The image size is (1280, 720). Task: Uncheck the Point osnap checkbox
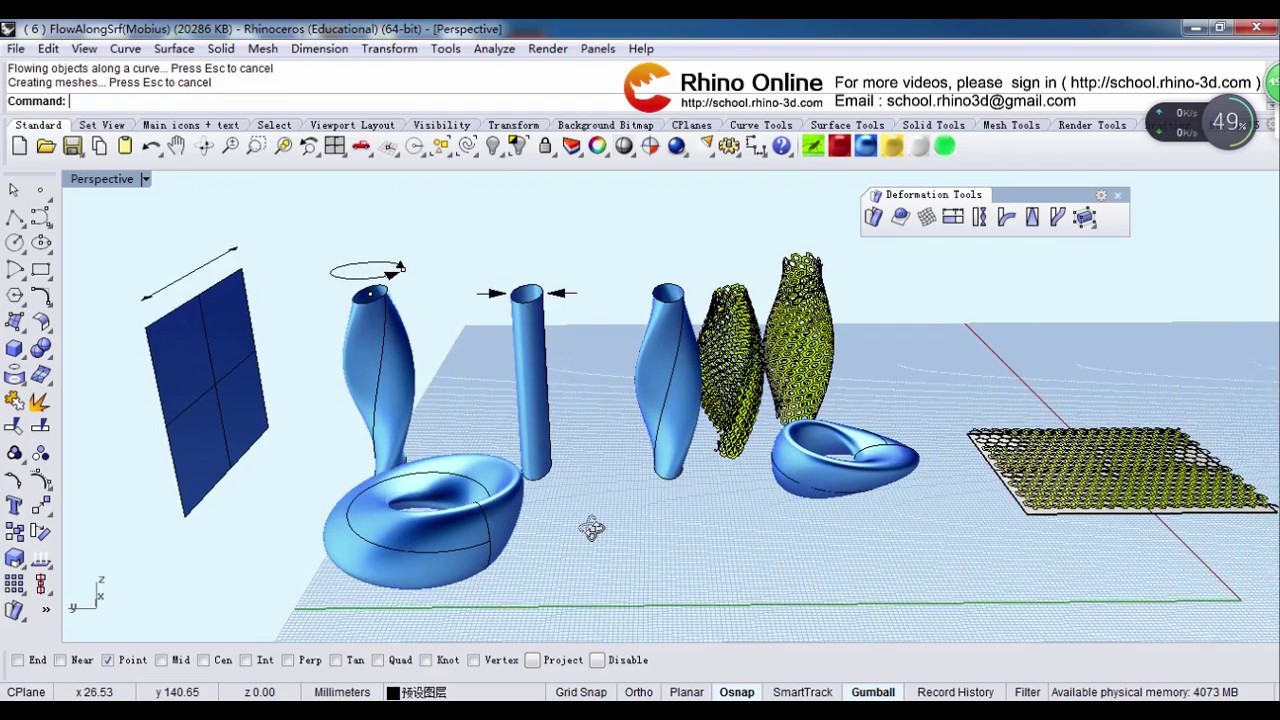[x=107, y=660]
